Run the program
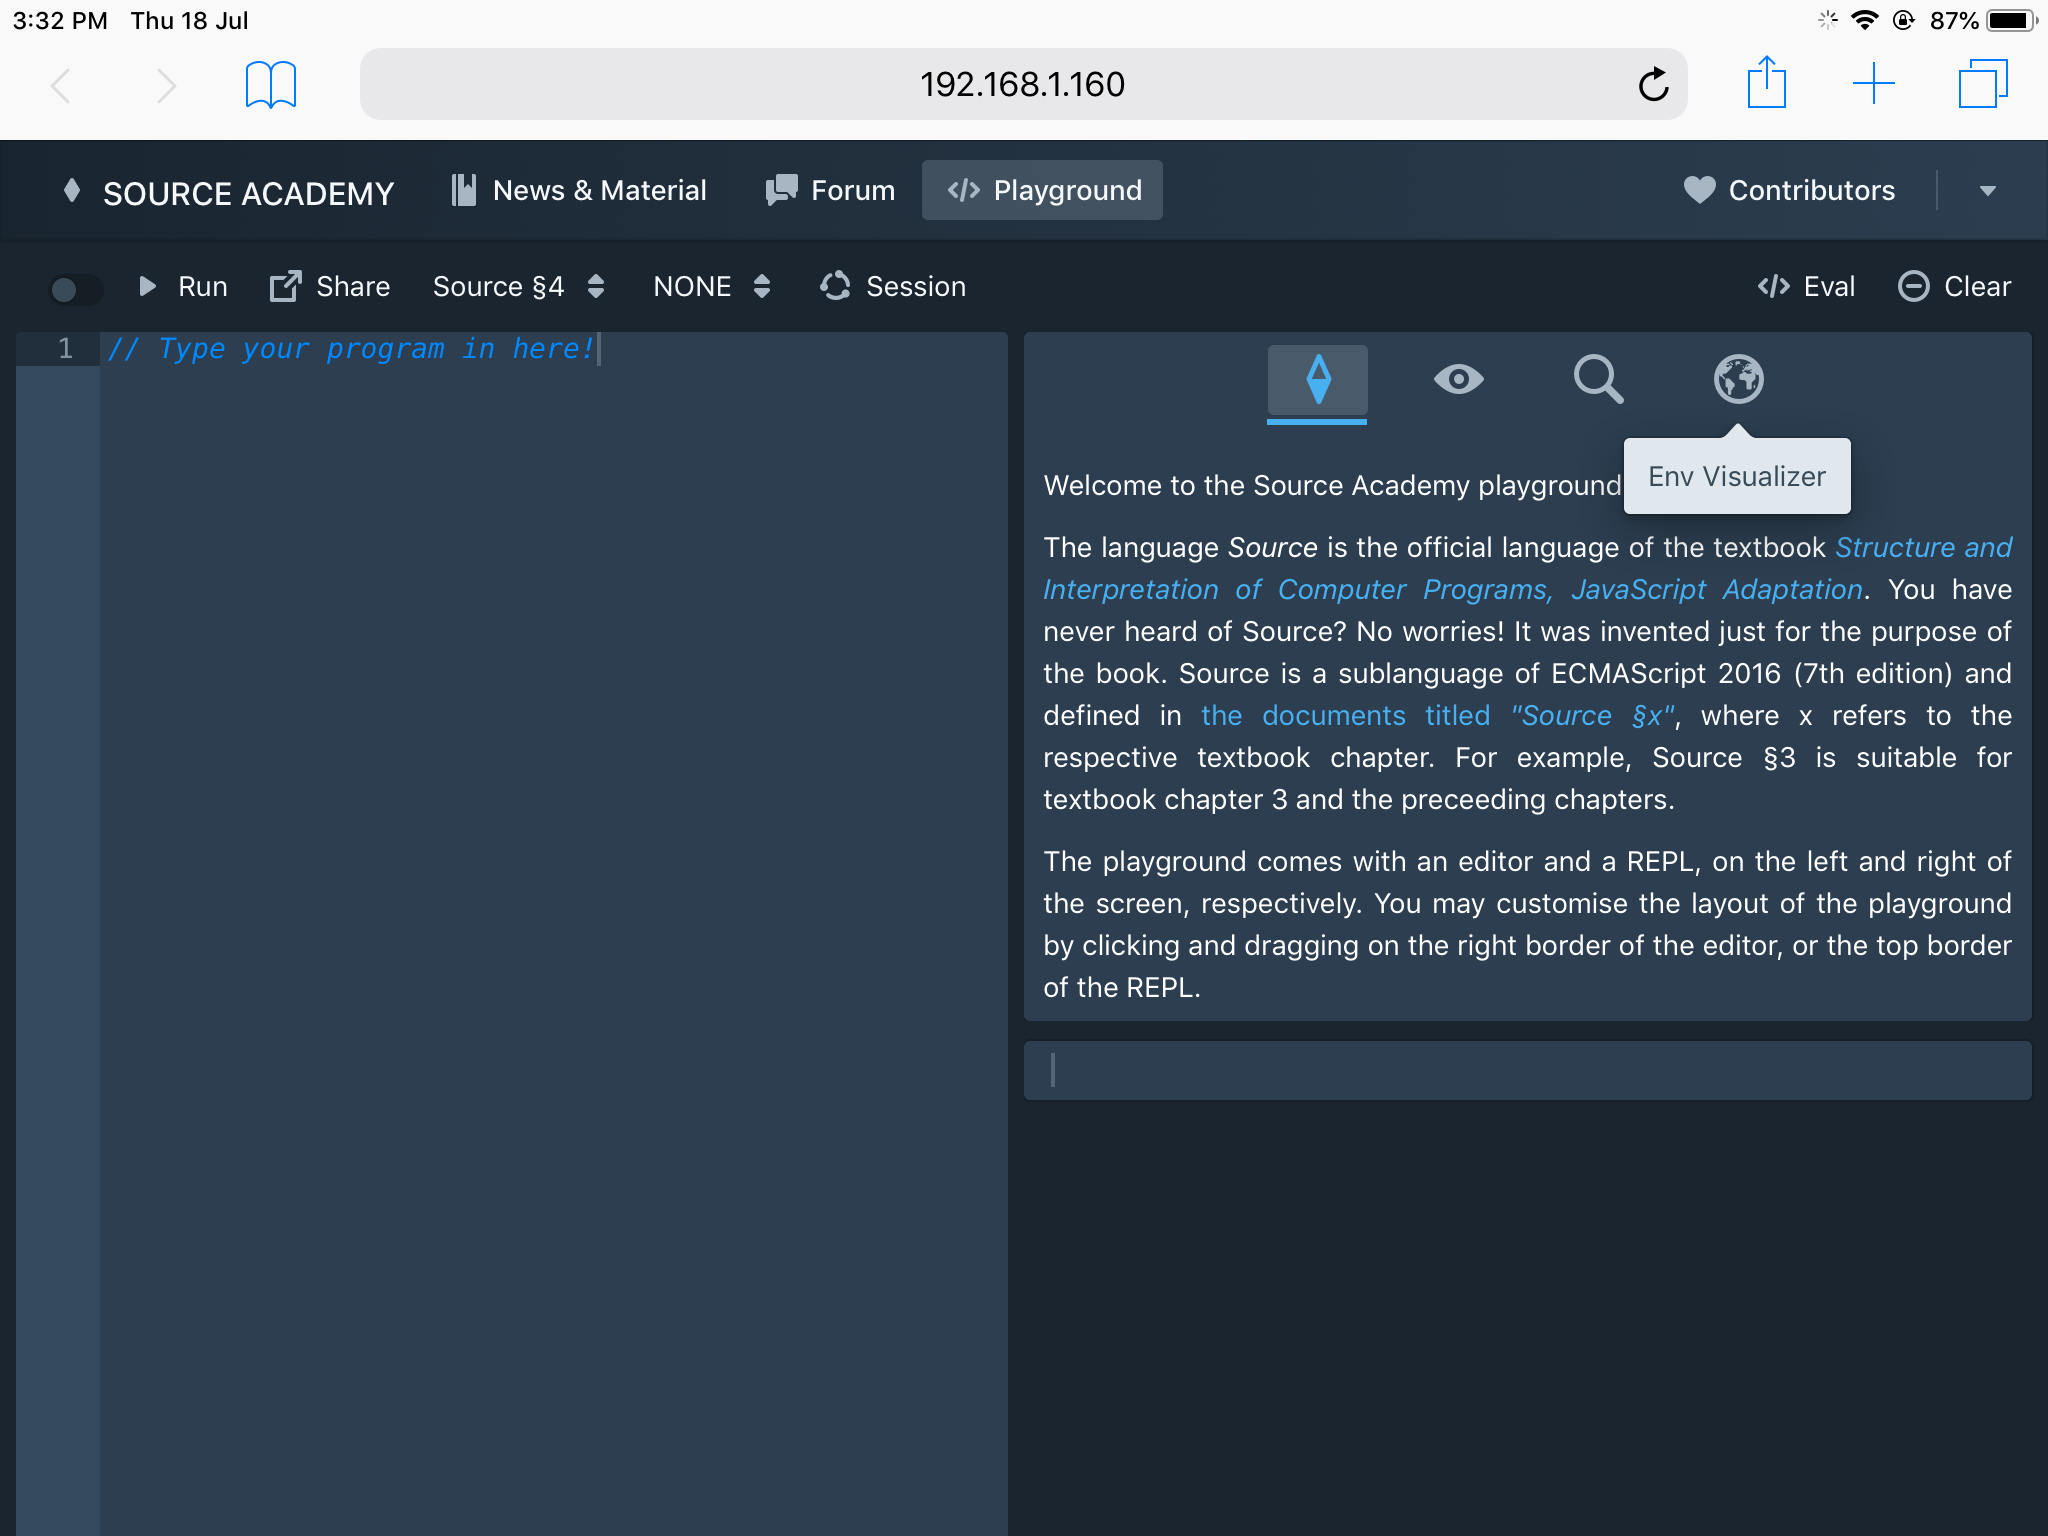 point(183,287)
